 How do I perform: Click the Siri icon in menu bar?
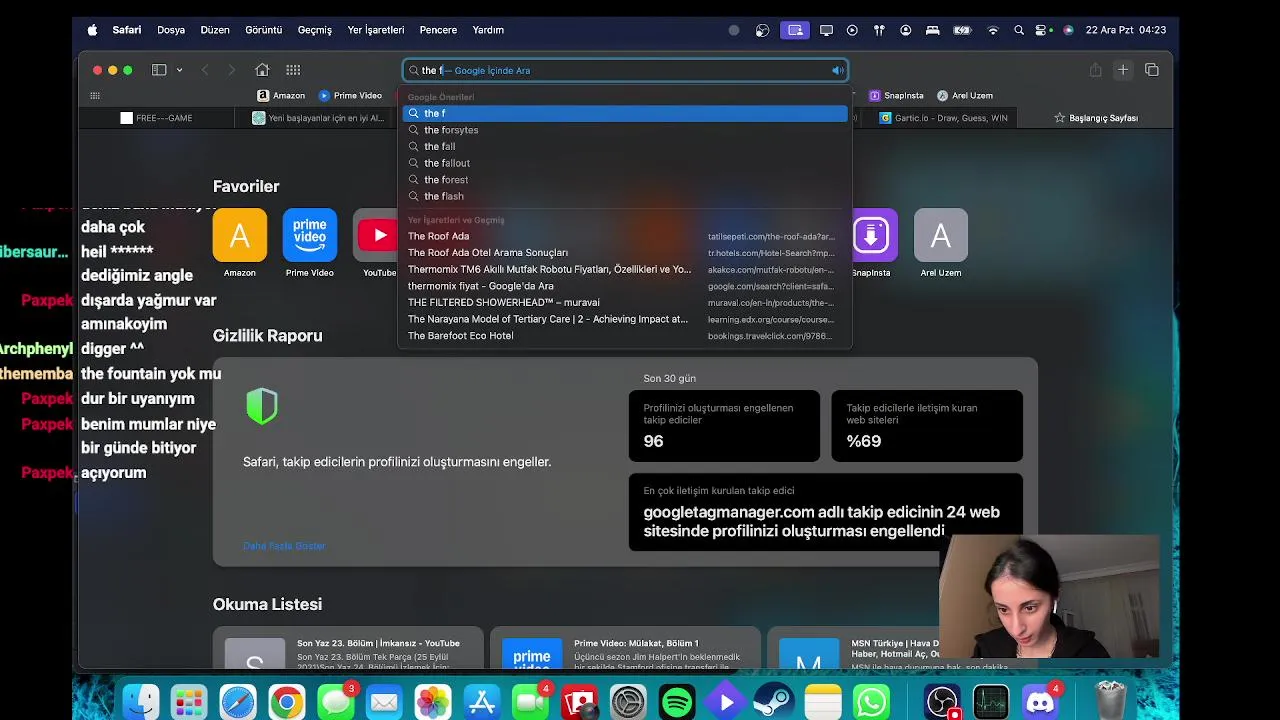click(x=1068, y=30)
